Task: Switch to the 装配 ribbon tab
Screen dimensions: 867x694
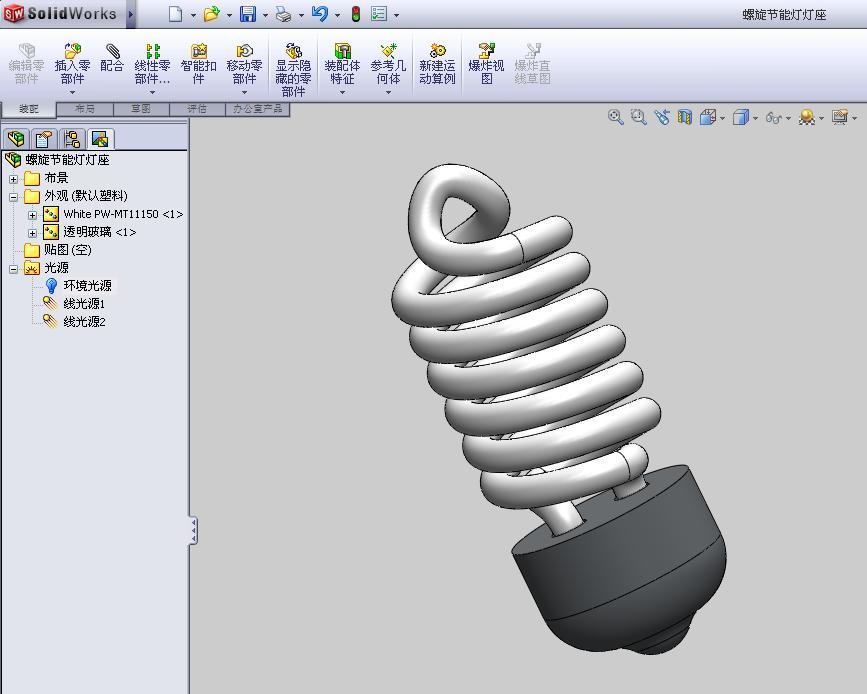Action: point(29,109)
